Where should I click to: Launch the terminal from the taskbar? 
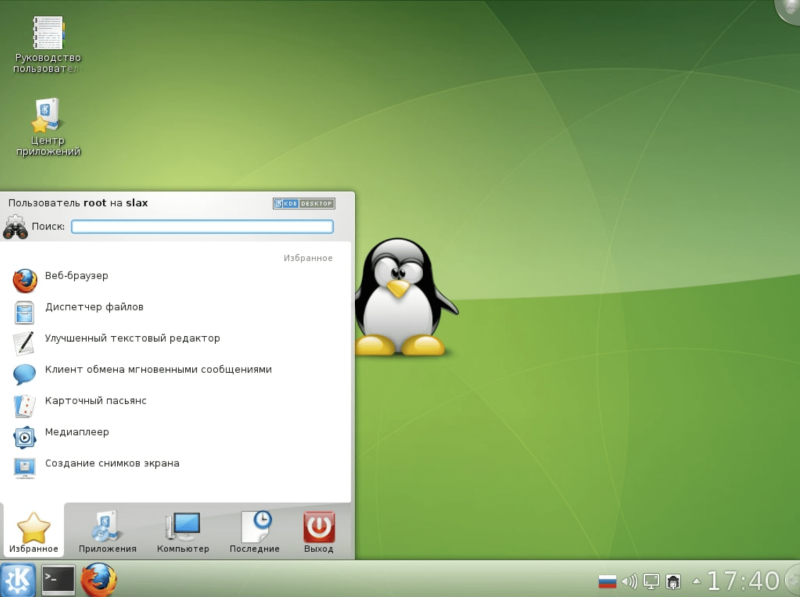58,580
